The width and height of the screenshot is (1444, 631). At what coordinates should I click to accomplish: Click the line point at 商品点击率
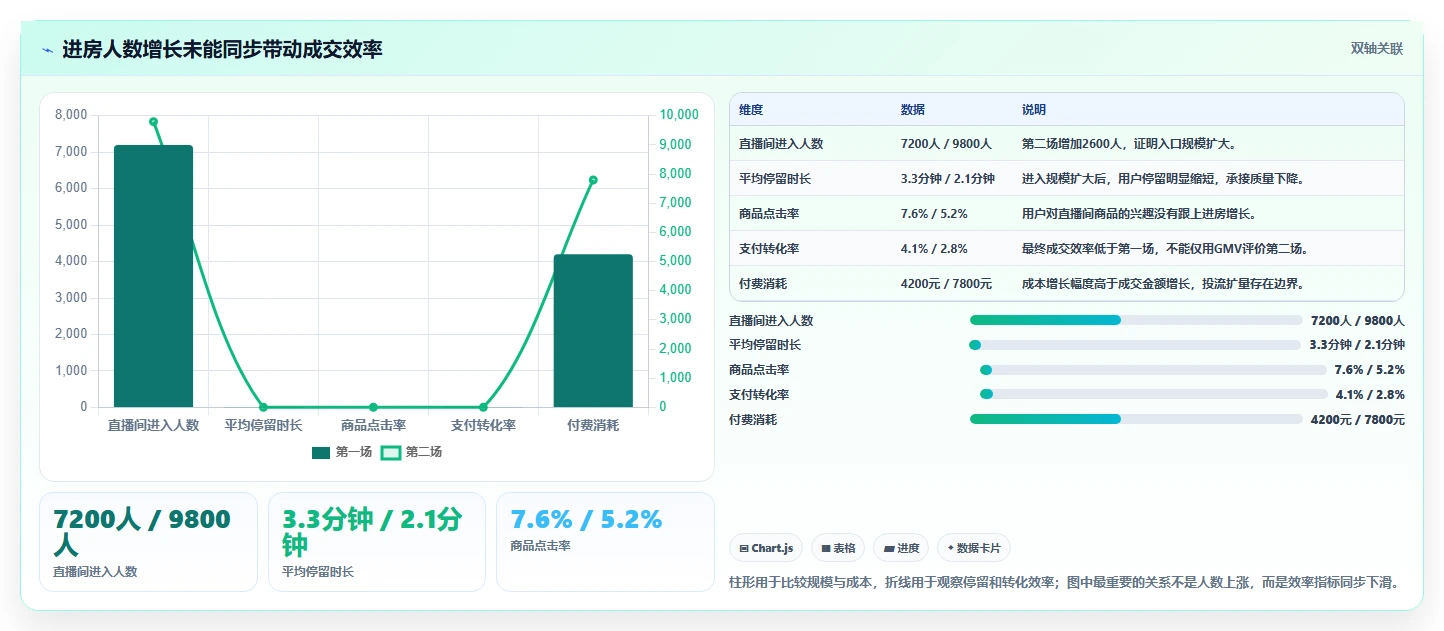(373, 407)
